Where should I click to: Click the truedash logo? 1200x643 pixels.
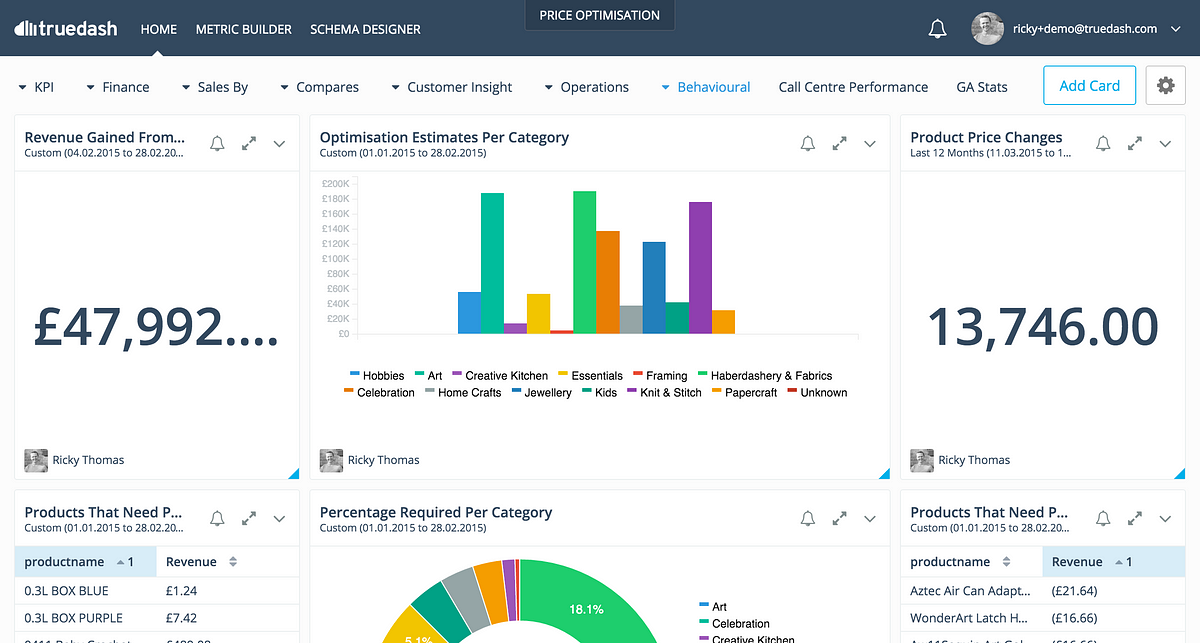coord(66,29)
